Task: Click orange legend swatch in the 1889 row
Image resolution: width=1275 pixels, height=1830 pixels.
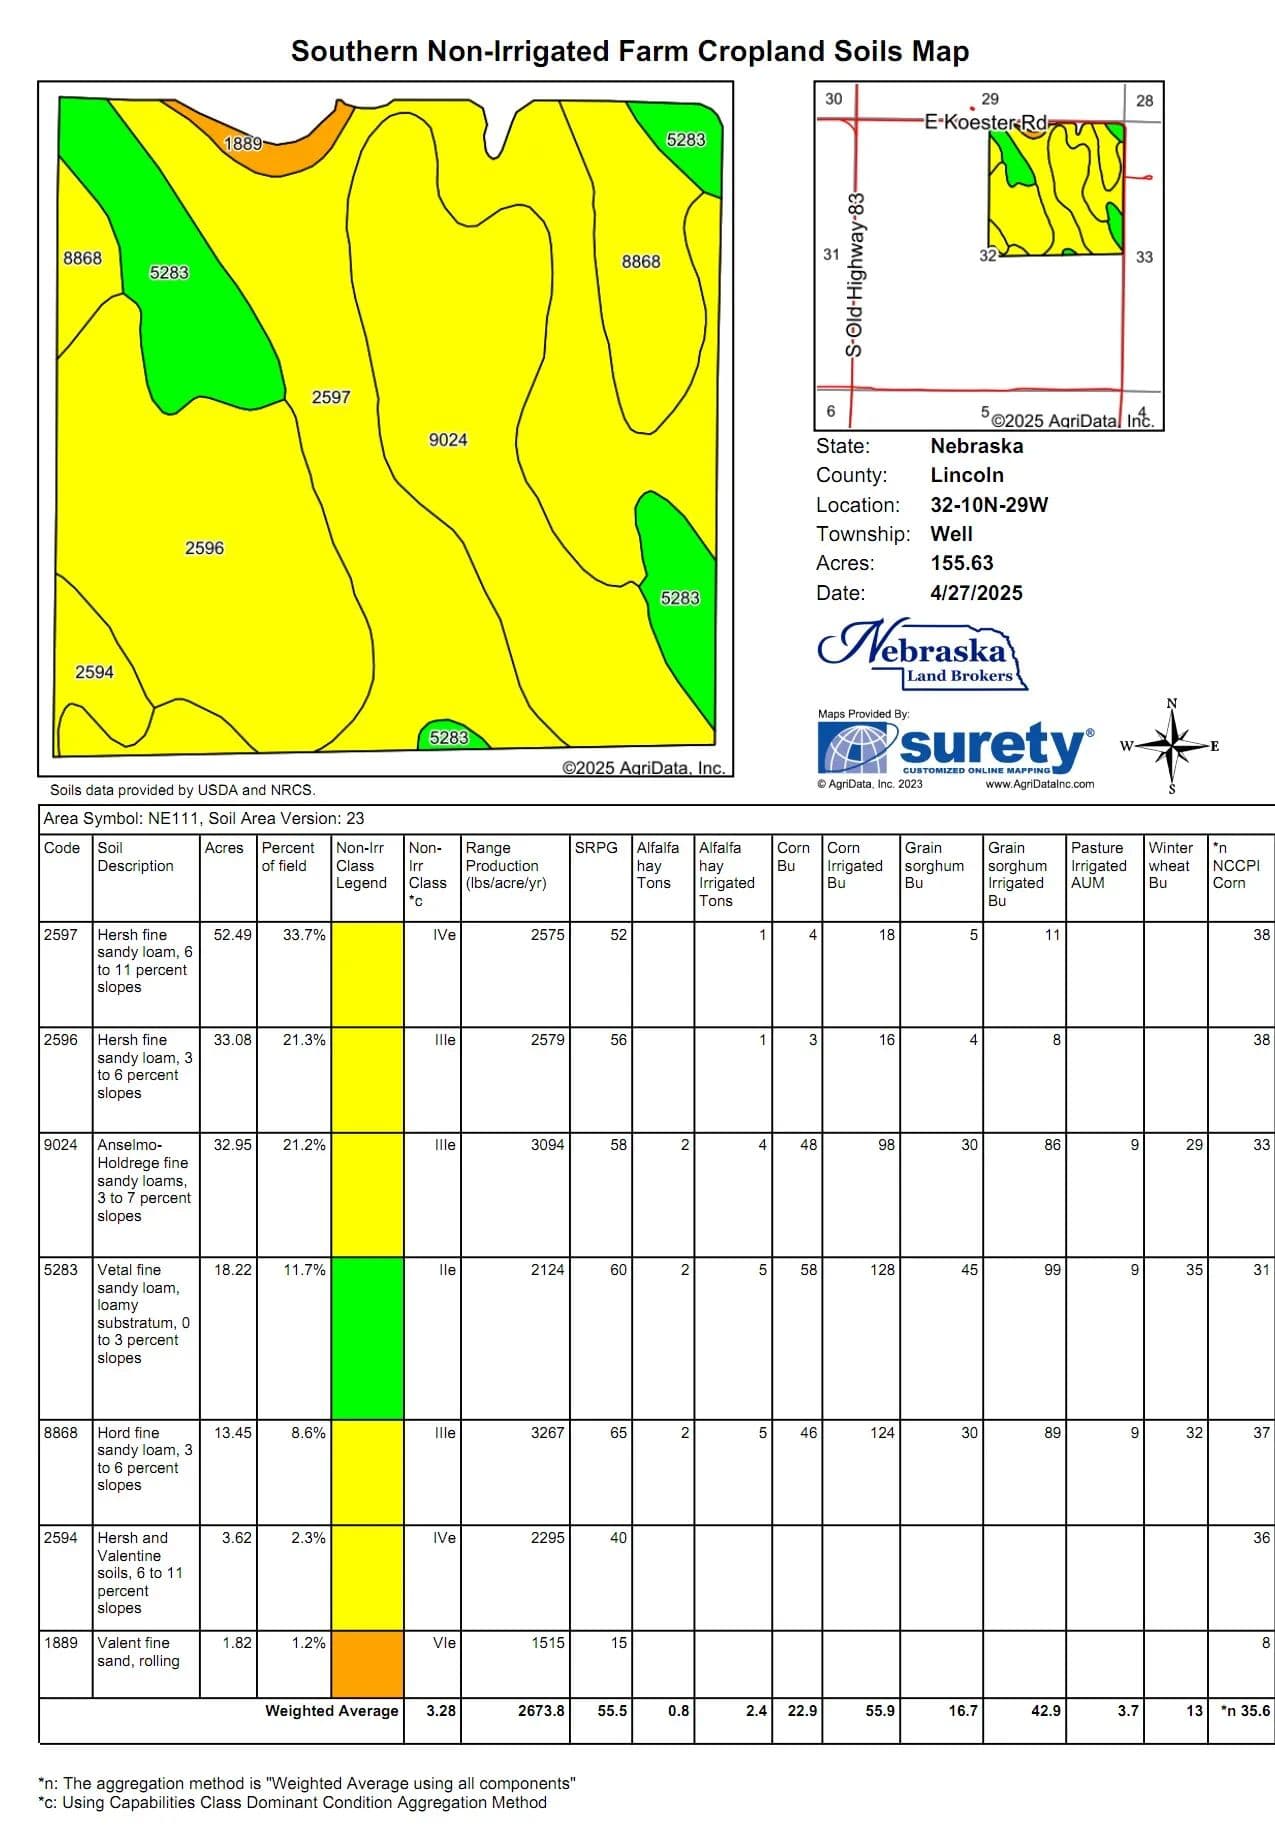Action: [x=367, y=1663]
